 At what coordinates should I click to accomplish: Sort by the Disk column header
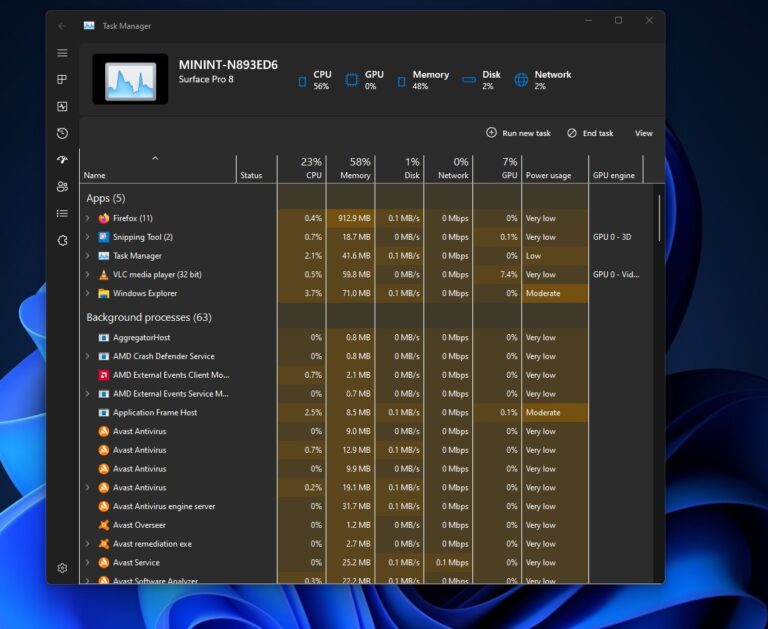(x=400, y=169)
